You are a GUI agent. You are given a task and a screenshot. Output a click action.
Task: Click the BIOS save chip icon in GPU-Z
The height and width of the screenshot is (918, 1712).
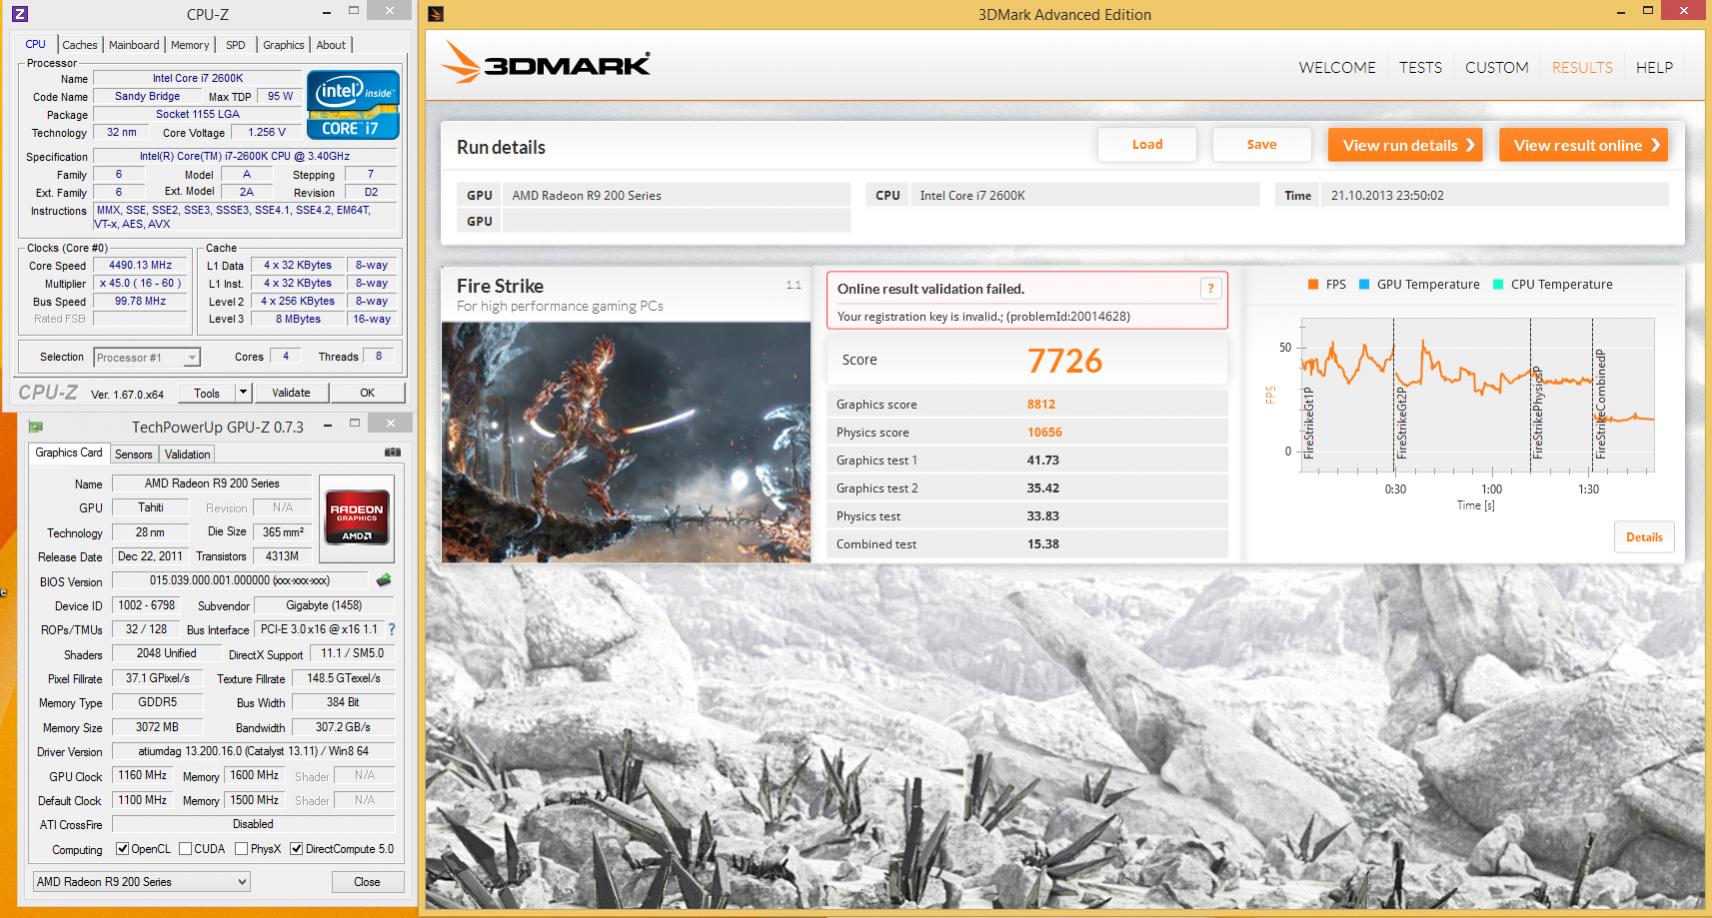tap(383, 580)
